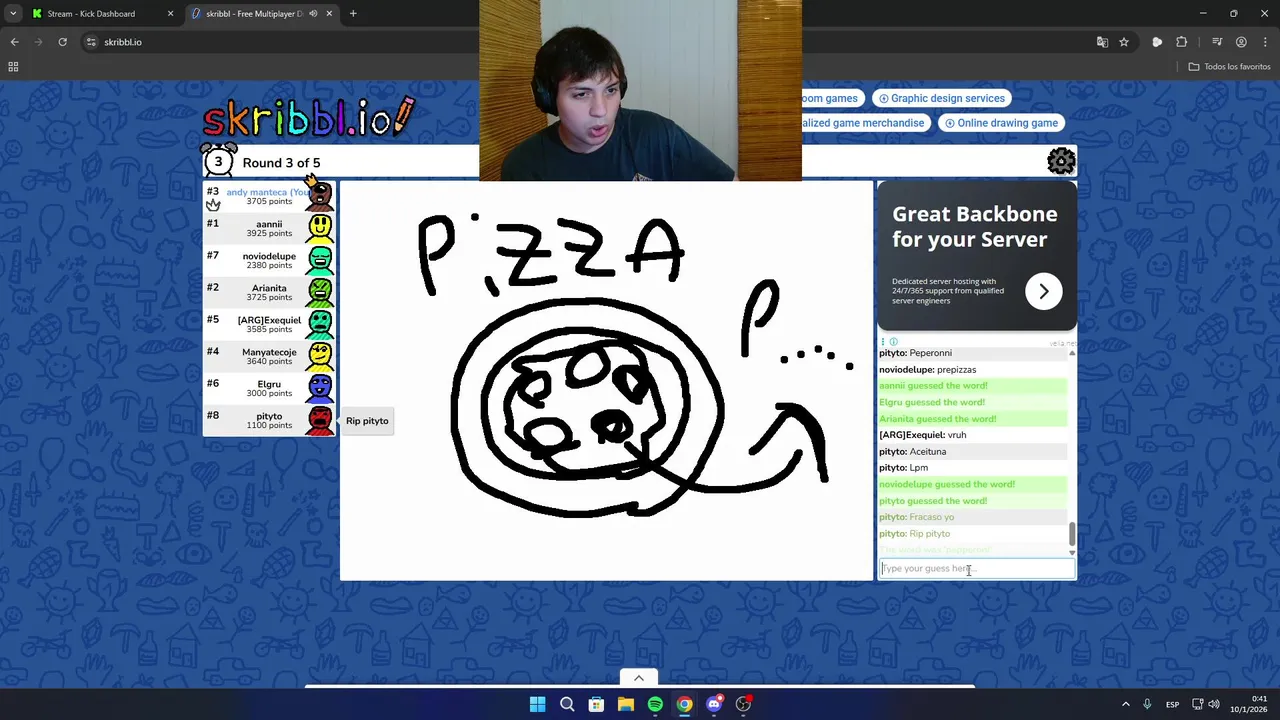Open Chrome apps grid in bookmarks bar

pyautogui.click(x=13, y=67)
